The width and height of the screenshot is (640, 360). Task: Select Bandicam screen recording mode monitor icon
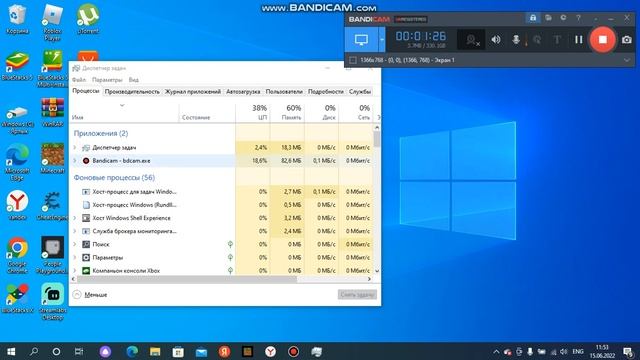coord(361,40)
